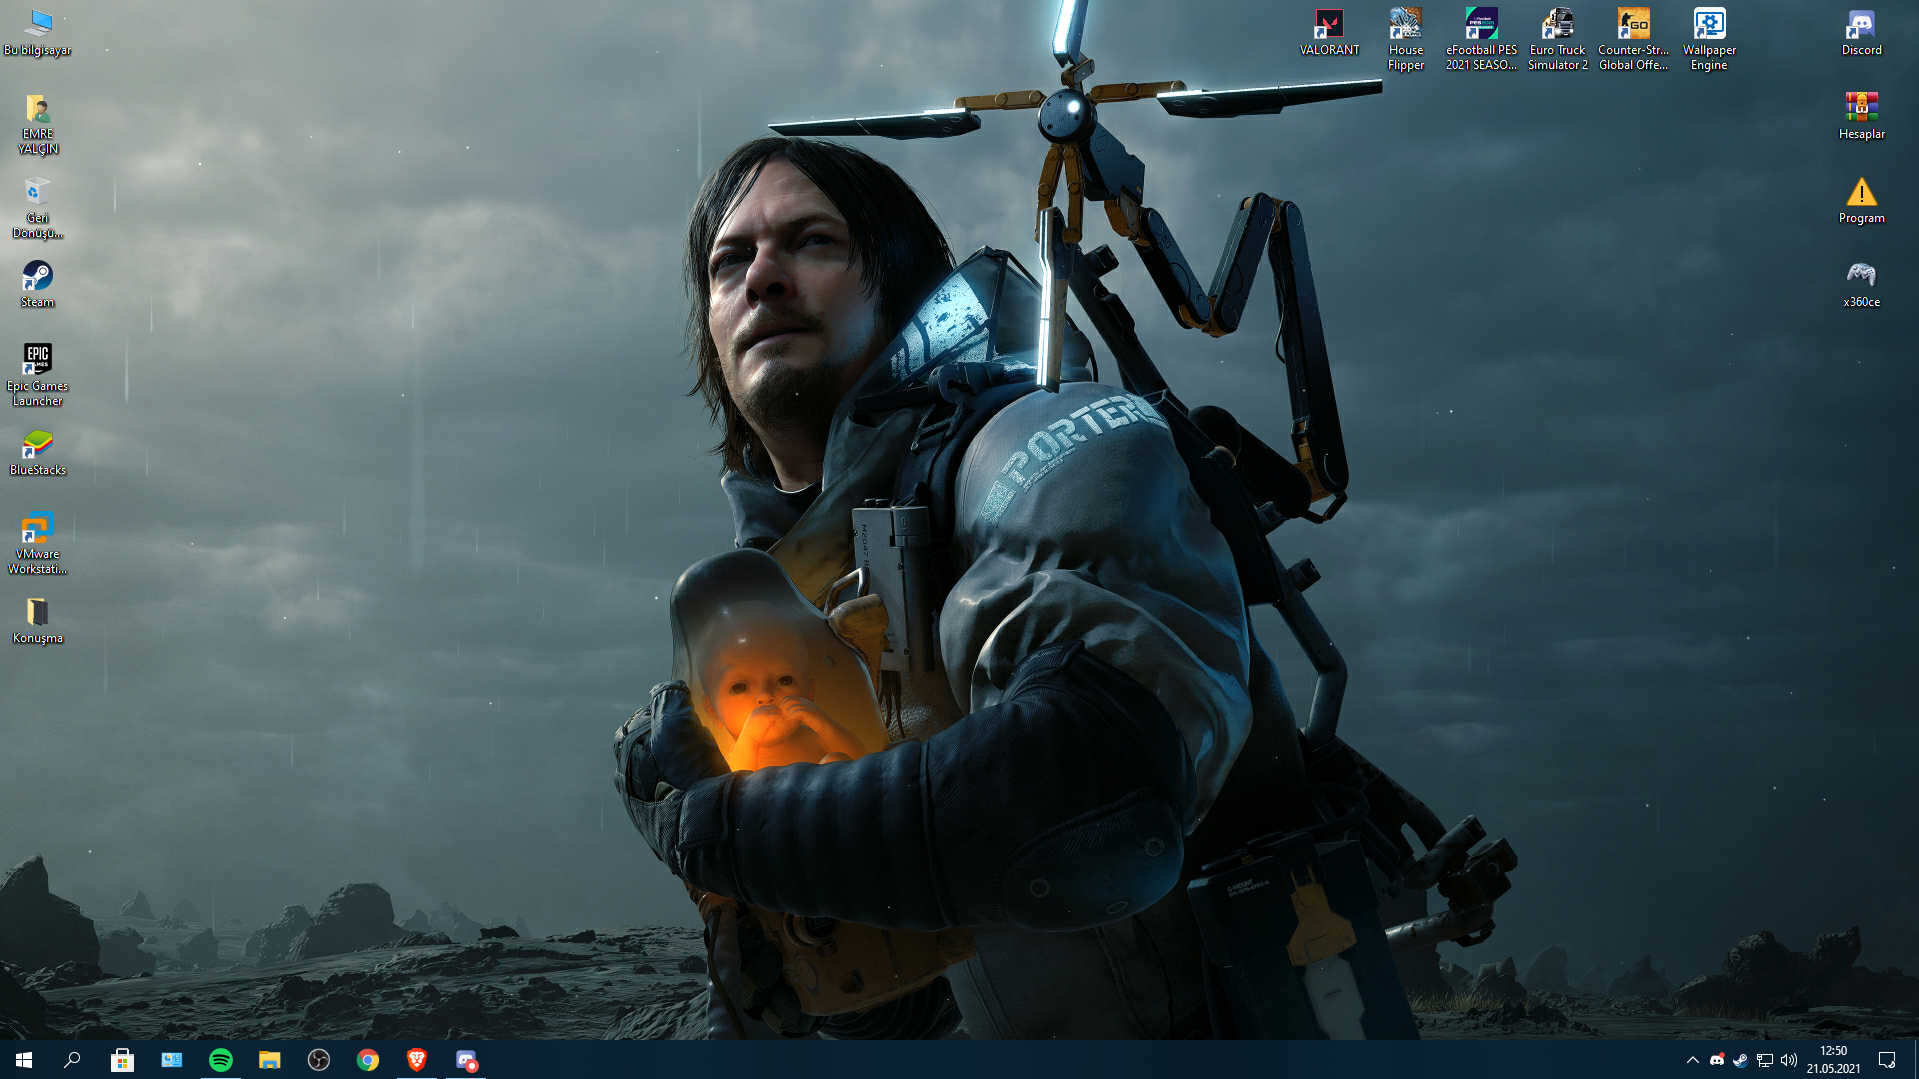Open the Action Center notifications
The height and width of the screenshot is (1079, 1919).
click(x=1887, y=1060)
